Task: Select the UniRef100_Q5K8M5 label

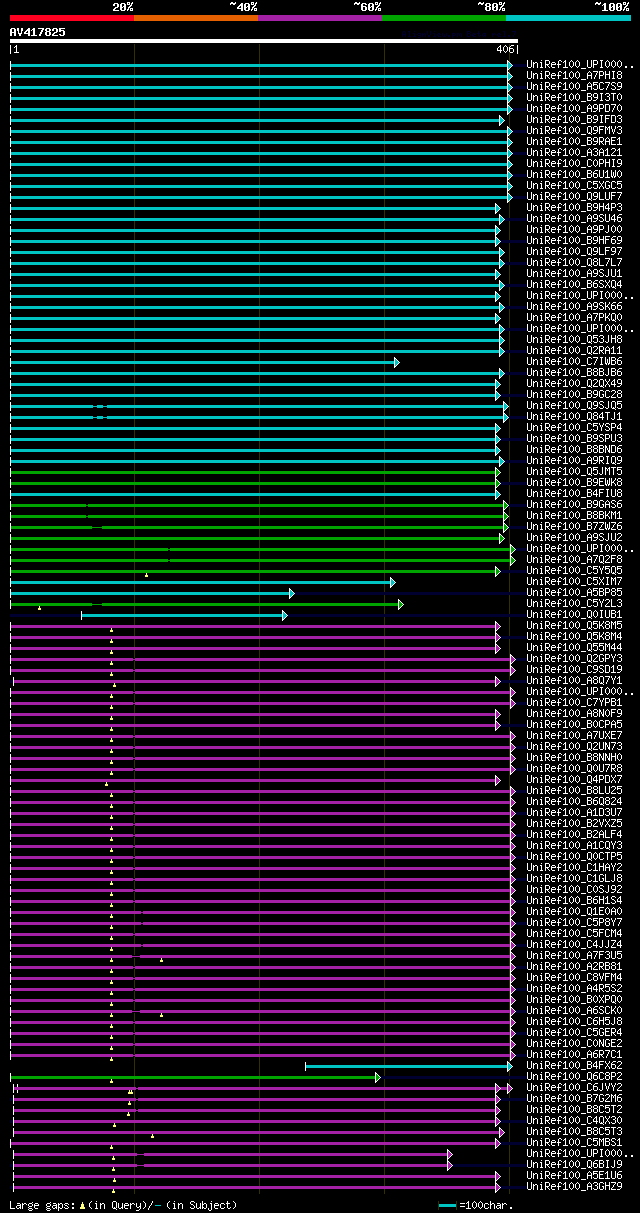Action: click(x=575, y=625)
